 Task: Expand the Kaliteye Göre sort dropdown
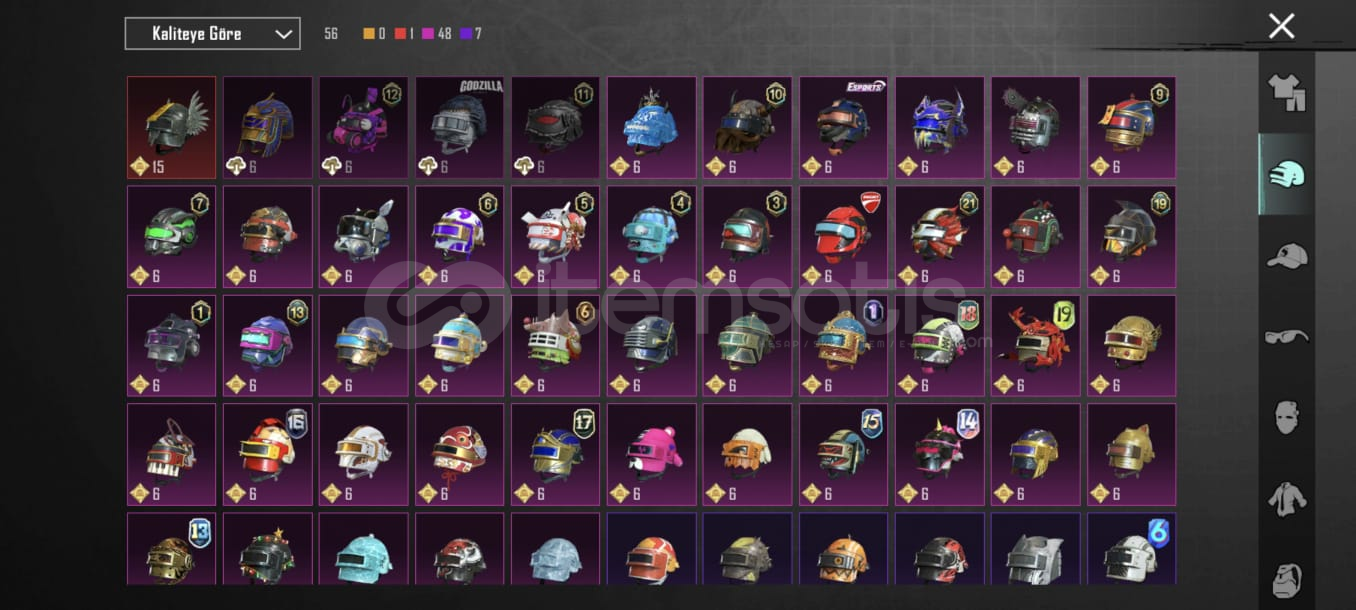pyautogui.click(x=213, y=34)
